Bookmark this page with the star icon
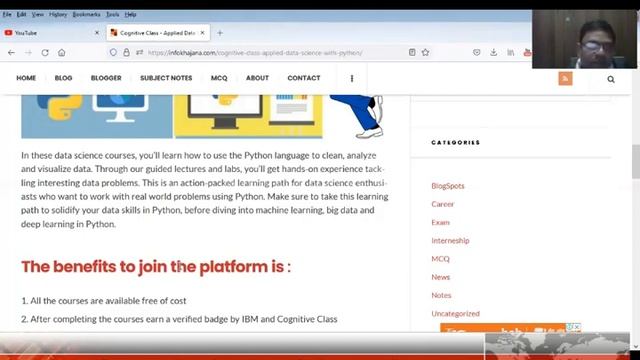Viewport: 640px width, 360px height. pyautogui.click(x=425, y=52)
